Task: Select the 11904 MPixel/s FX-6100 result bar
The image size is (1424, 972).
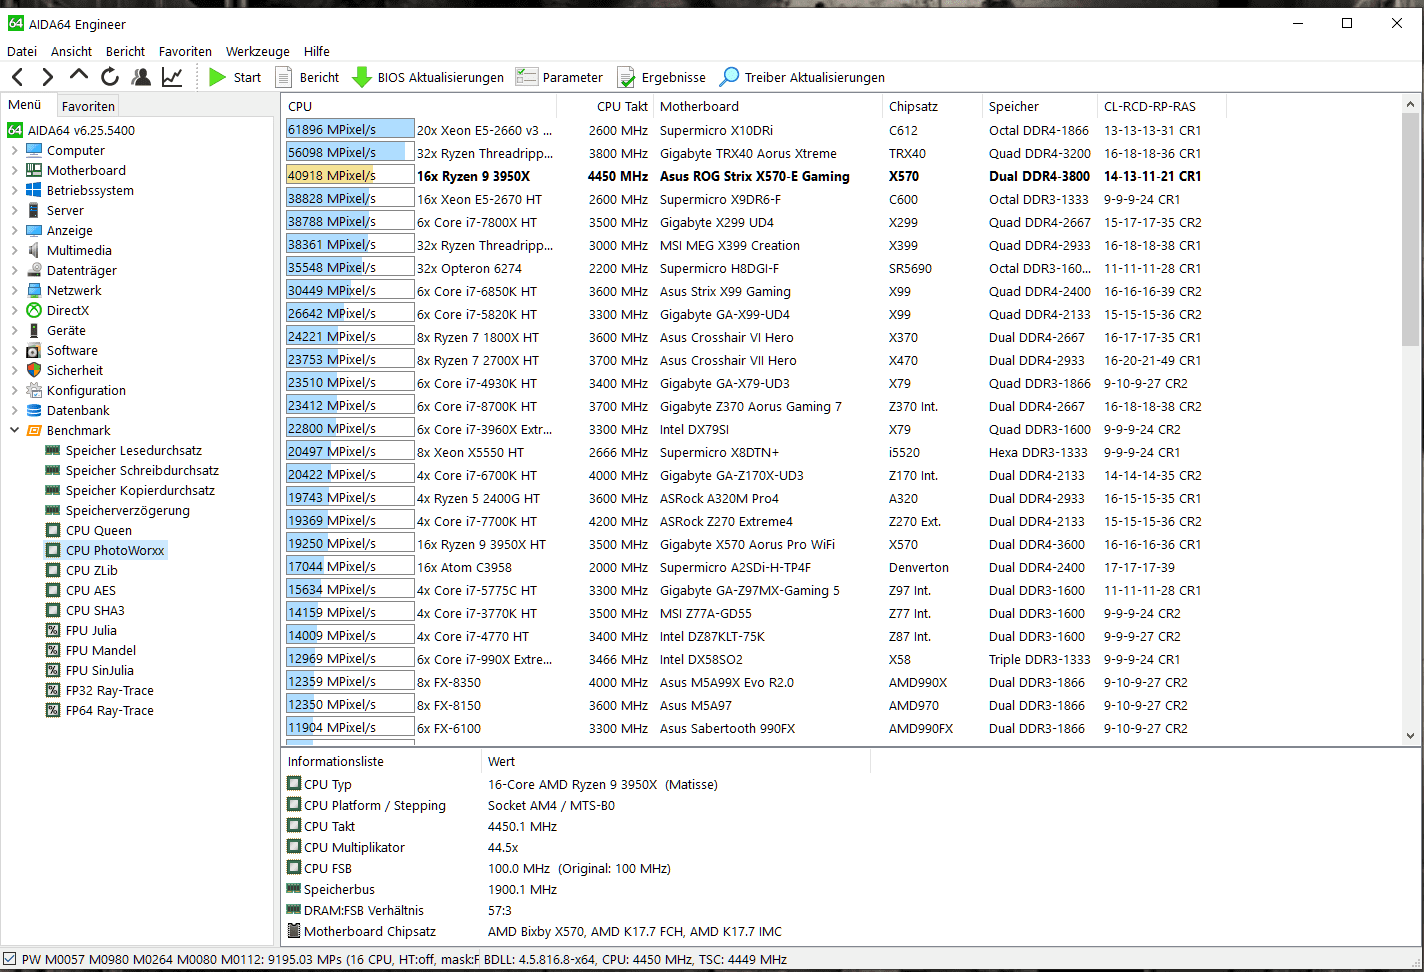Action: (x=350, y=727)
